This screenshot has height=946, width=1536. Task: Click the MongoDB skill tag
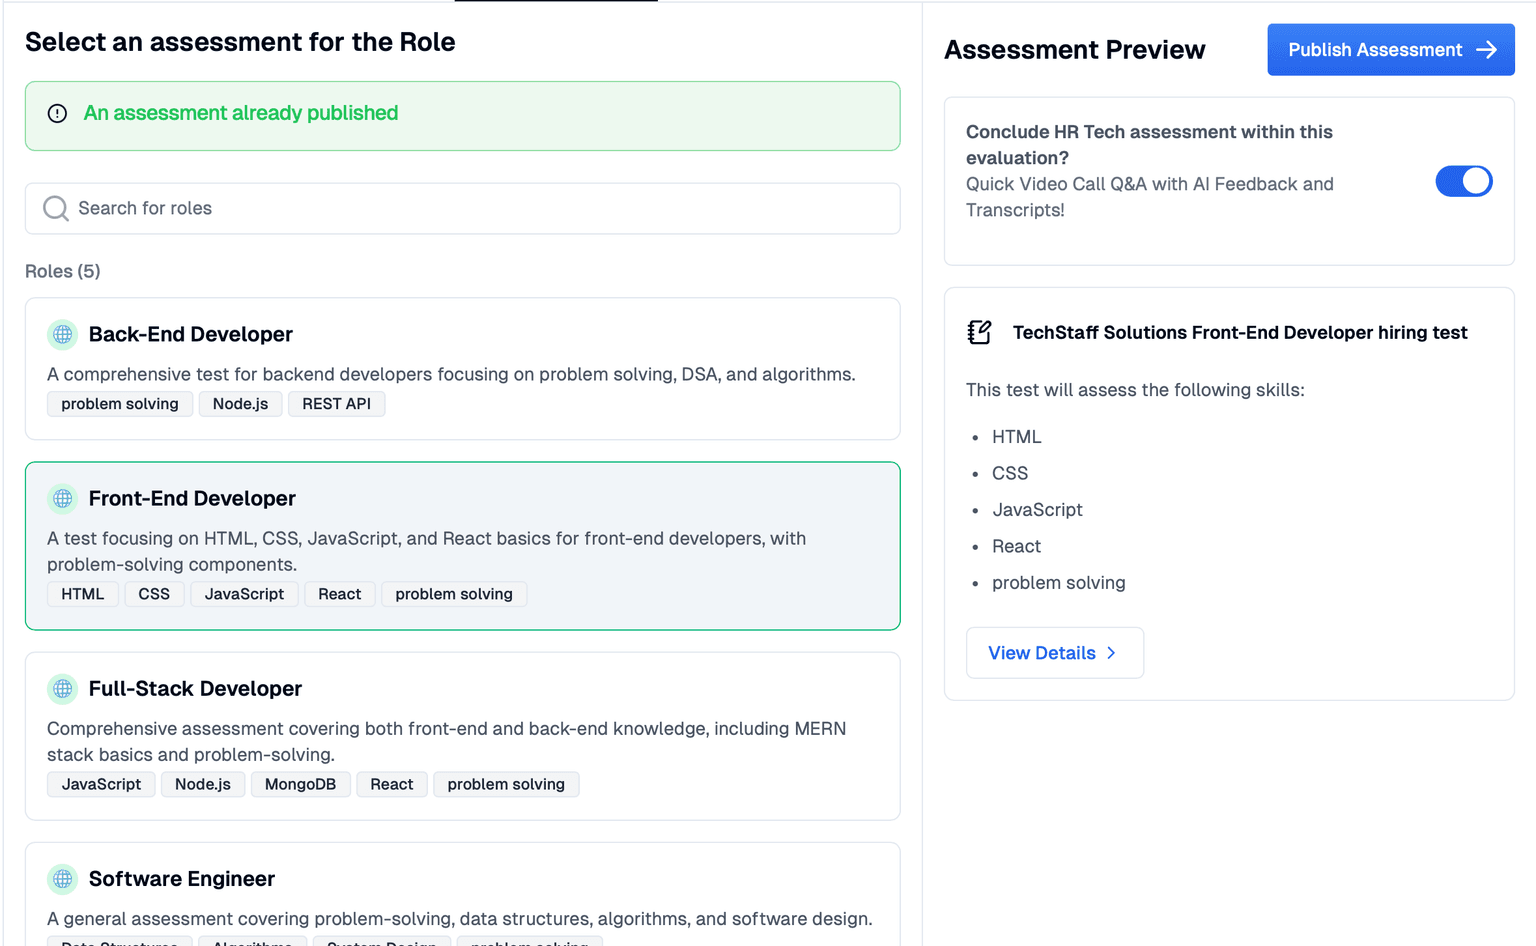tap(300, 784)
